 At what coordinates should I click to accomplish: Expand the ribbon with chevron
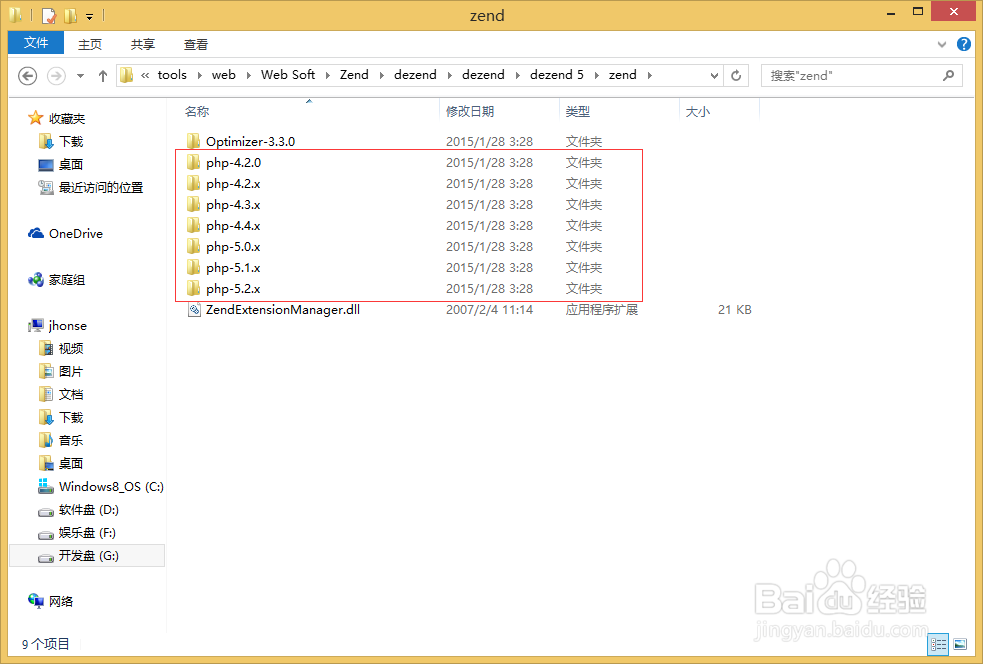942,44
